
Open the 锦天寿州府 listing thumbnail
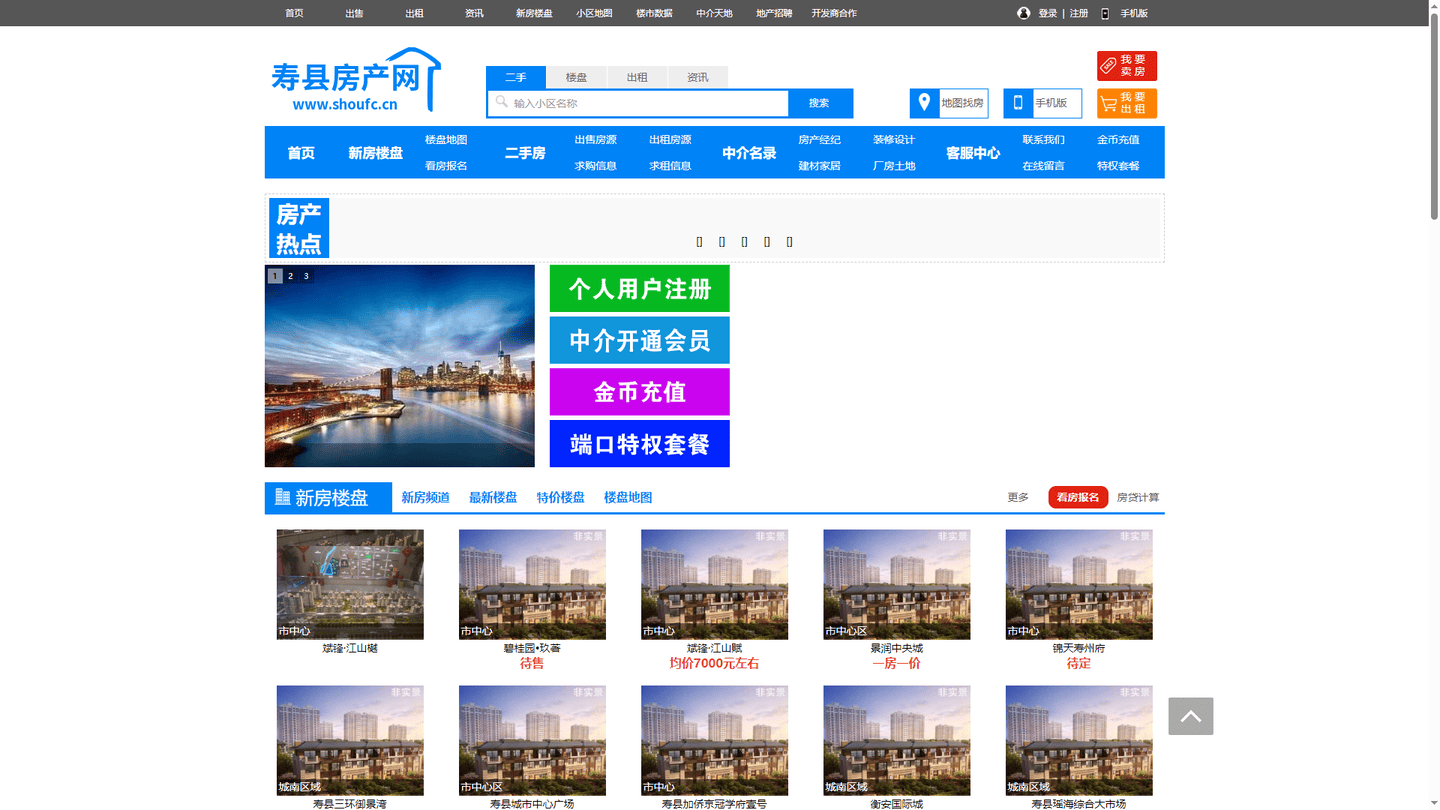point(1079,584)
